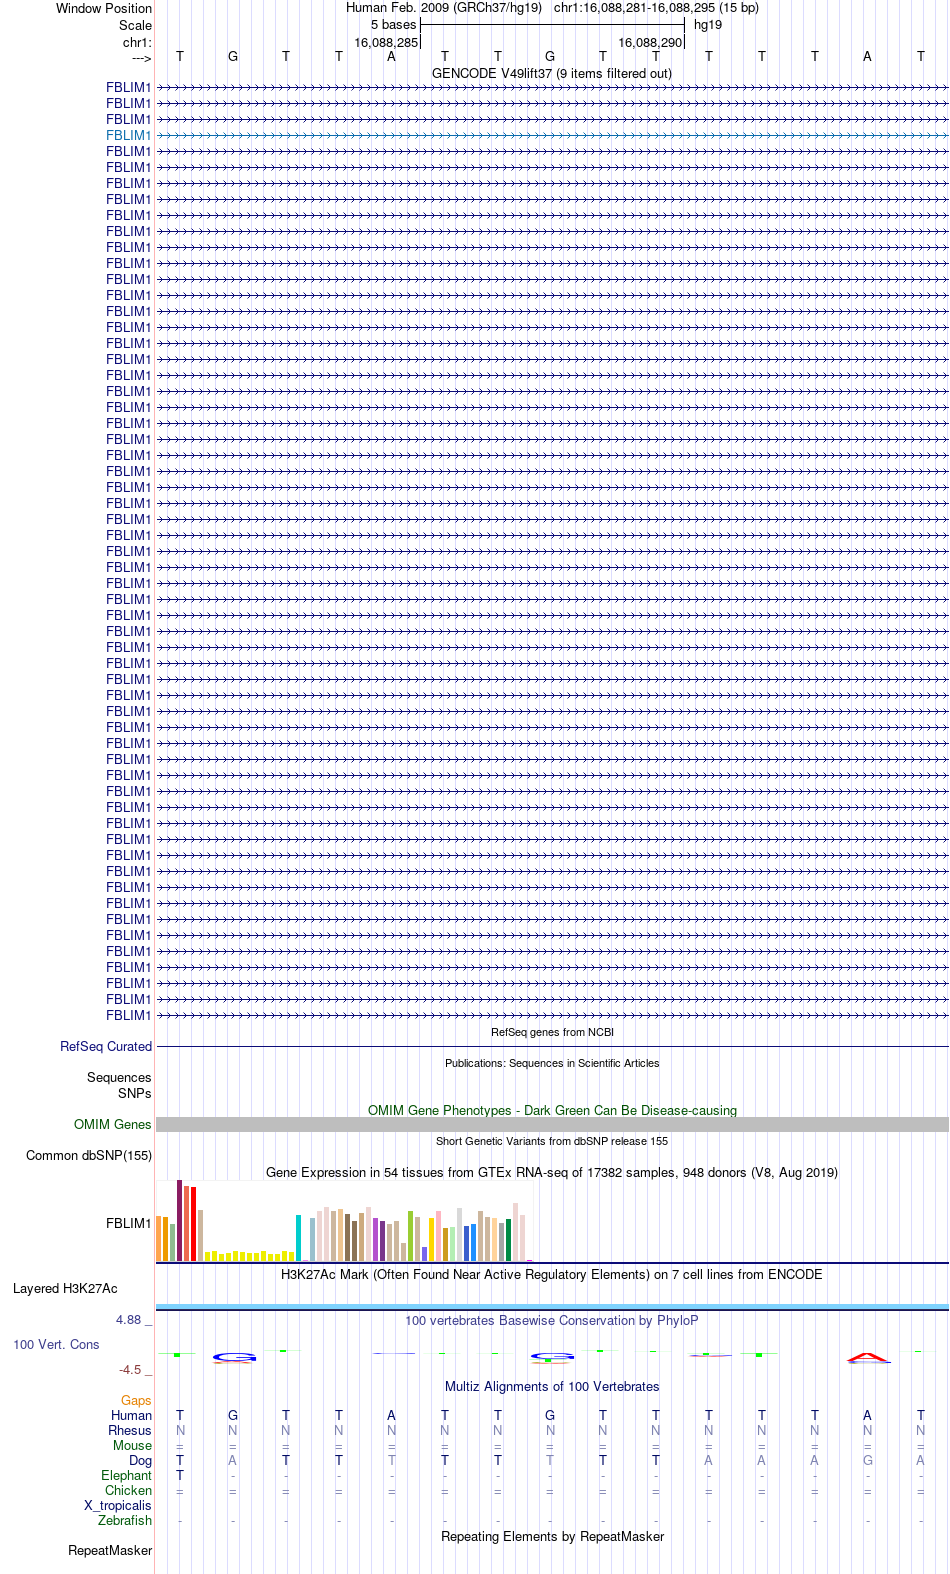Click the 'Window Position' ruler label
Screen dimensions: 950x1574
point(104,8)
